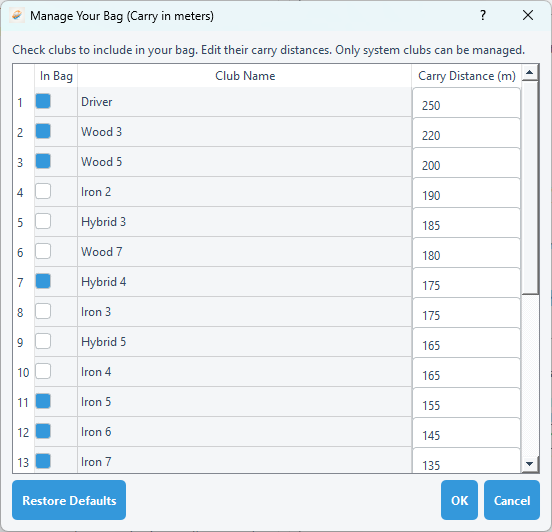Click the scrollbar down arrow

coord(529,464)
